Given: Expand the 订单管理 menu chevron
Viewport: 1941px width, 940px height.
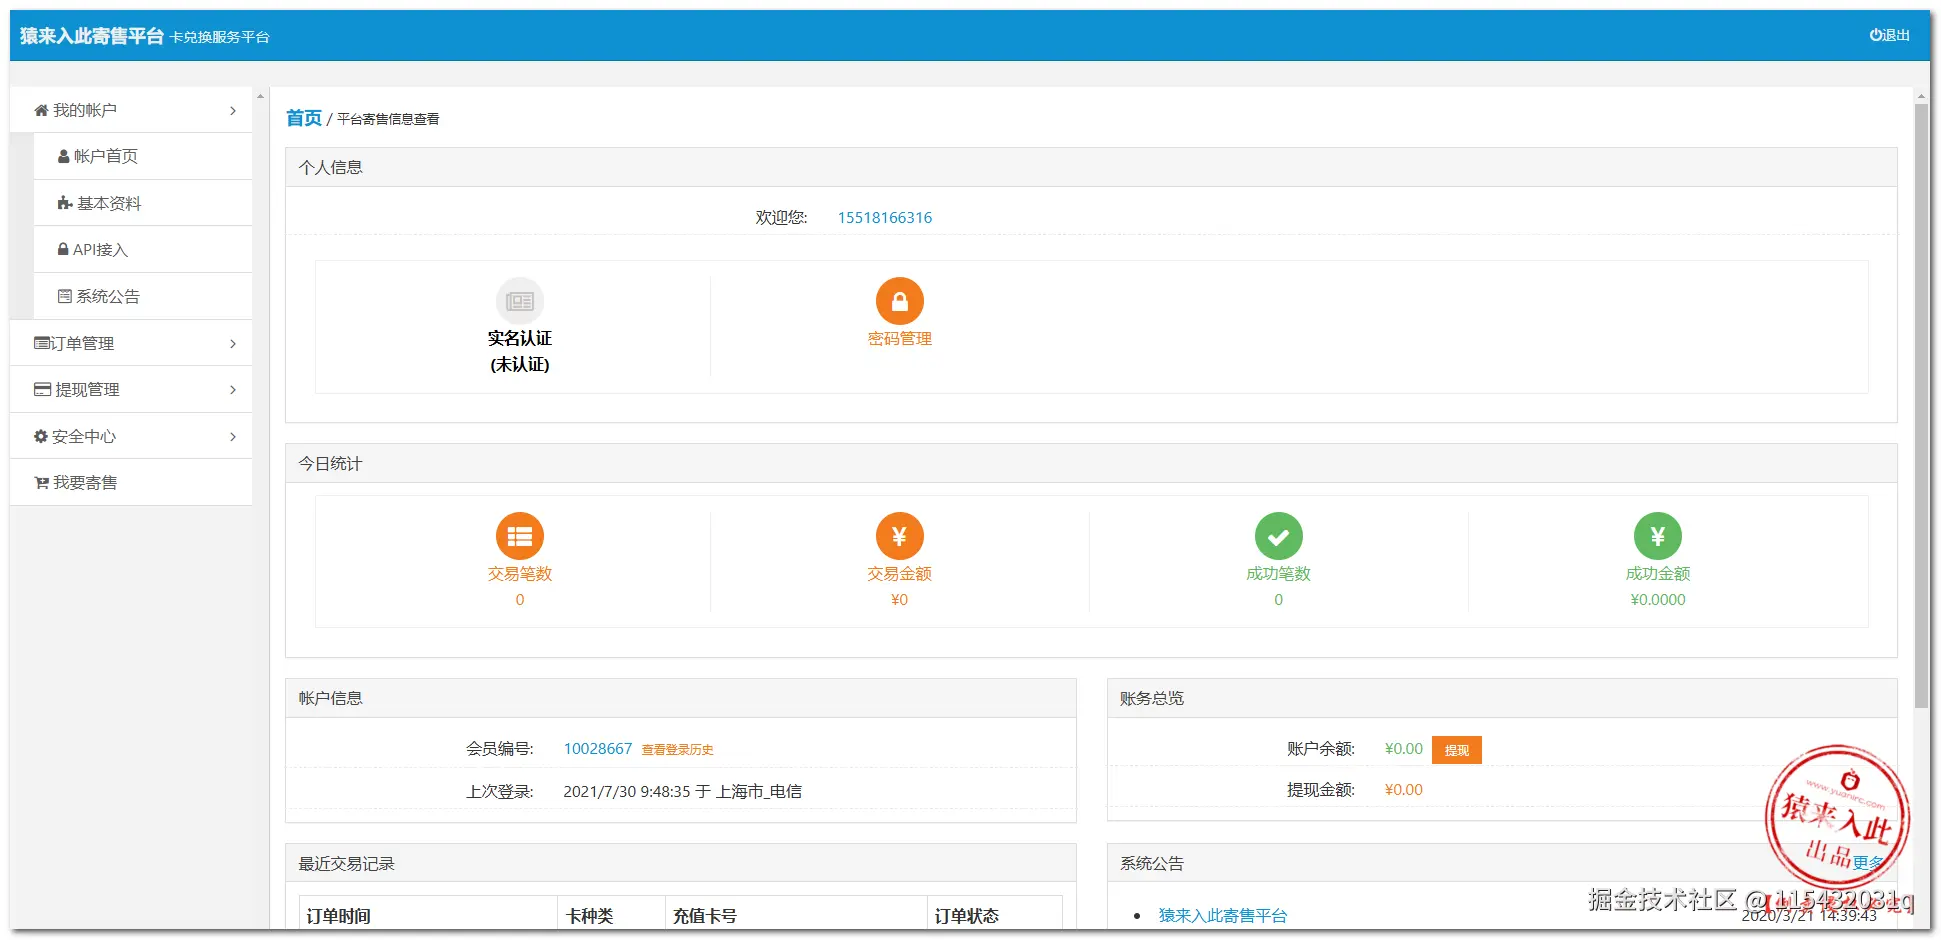Looking at the screenshot, I should (x=233, y=343).
